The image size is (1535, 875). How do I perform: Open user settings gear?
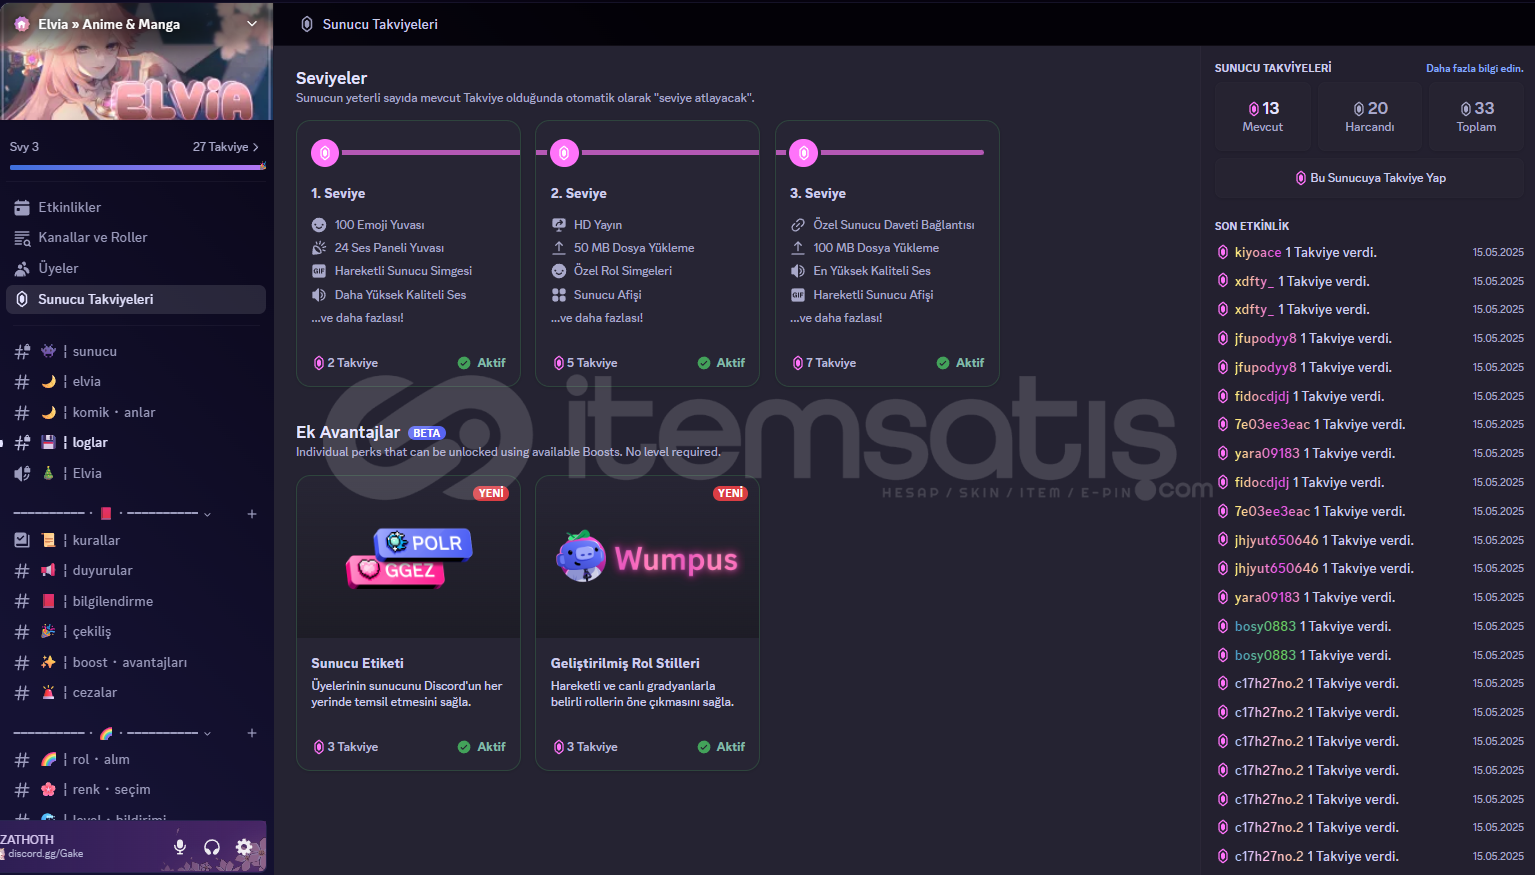[244, 847]
